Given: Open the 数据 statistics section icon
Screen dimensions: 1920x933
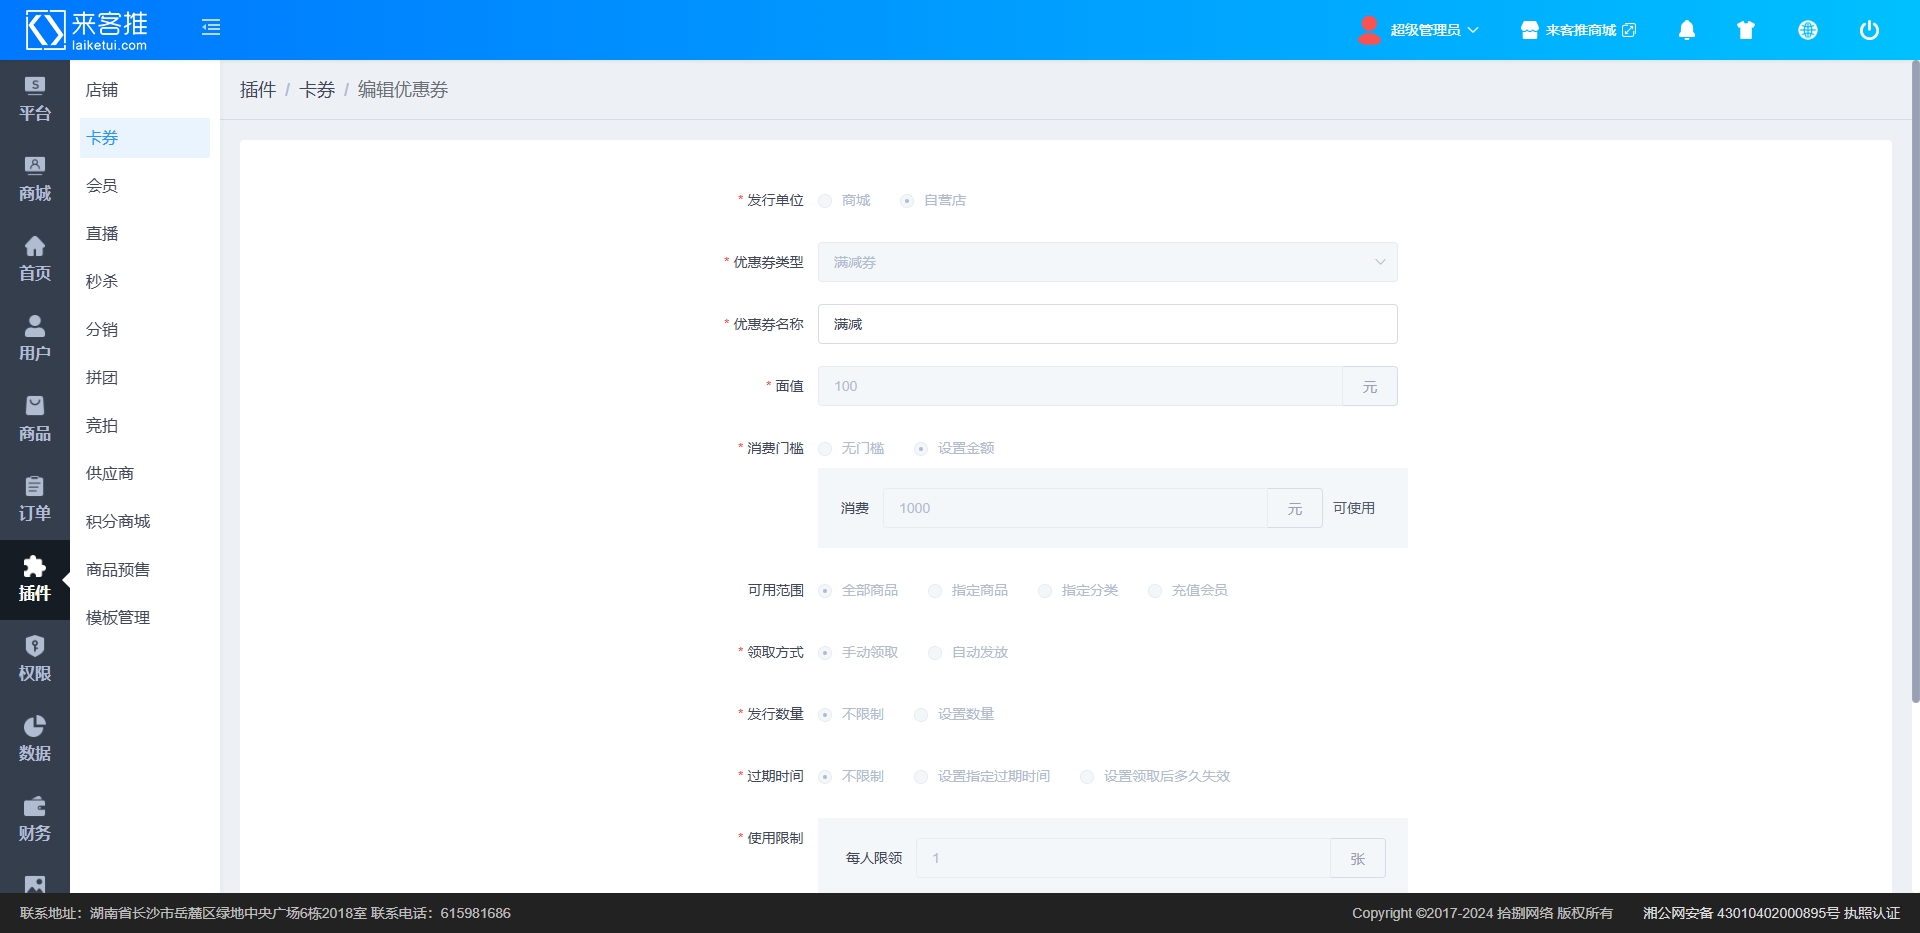Looking at the screenshot, I should click(x=35, y=740).
